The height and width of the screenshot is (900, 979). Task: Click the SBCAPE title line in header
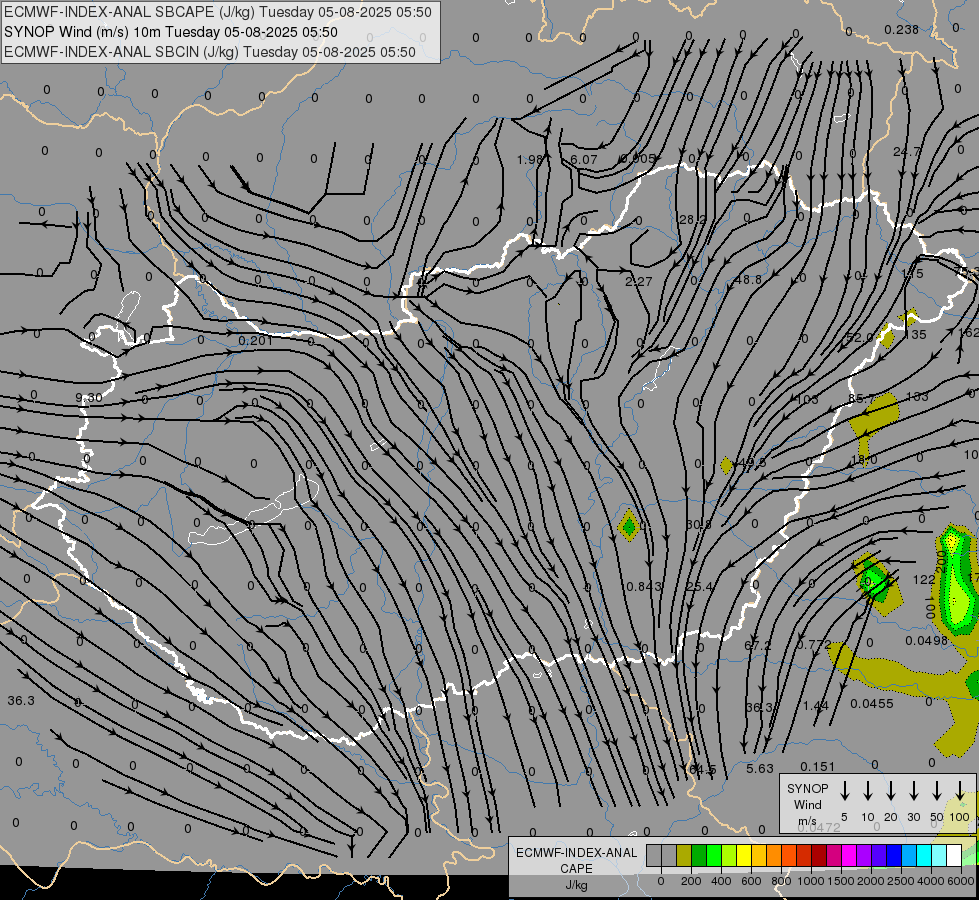[217, 12]
